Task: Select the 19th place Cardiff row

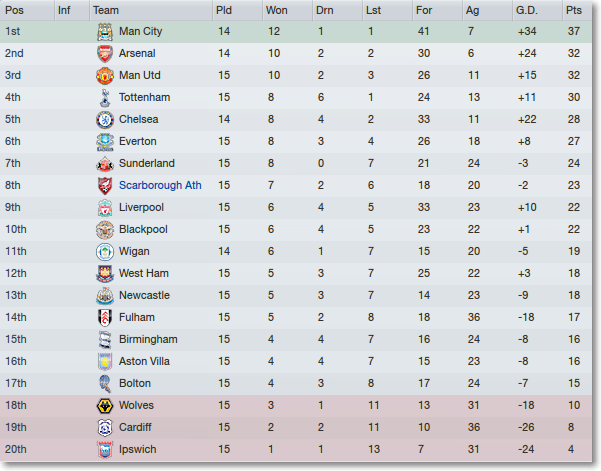Action: point(296,428)
